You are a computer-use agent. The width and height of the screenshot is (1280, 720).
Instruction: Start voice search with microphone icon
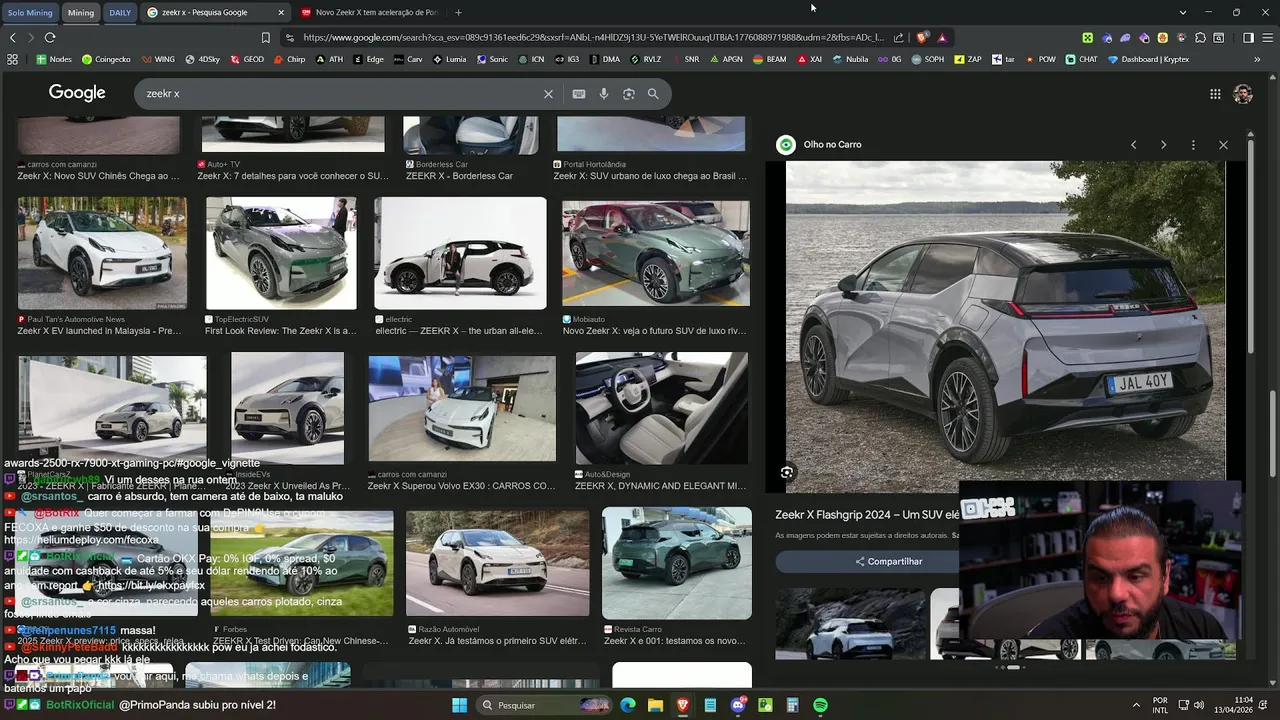604,94
